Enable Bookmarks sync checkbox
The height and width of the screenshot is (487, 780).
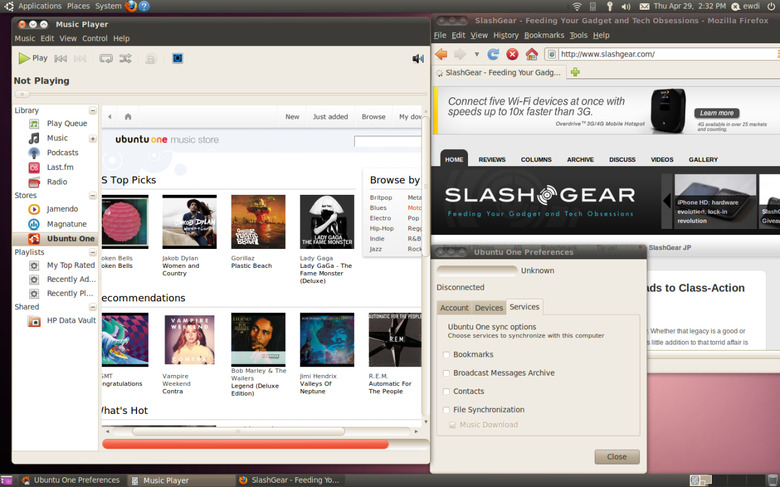[x=446, y=355]
